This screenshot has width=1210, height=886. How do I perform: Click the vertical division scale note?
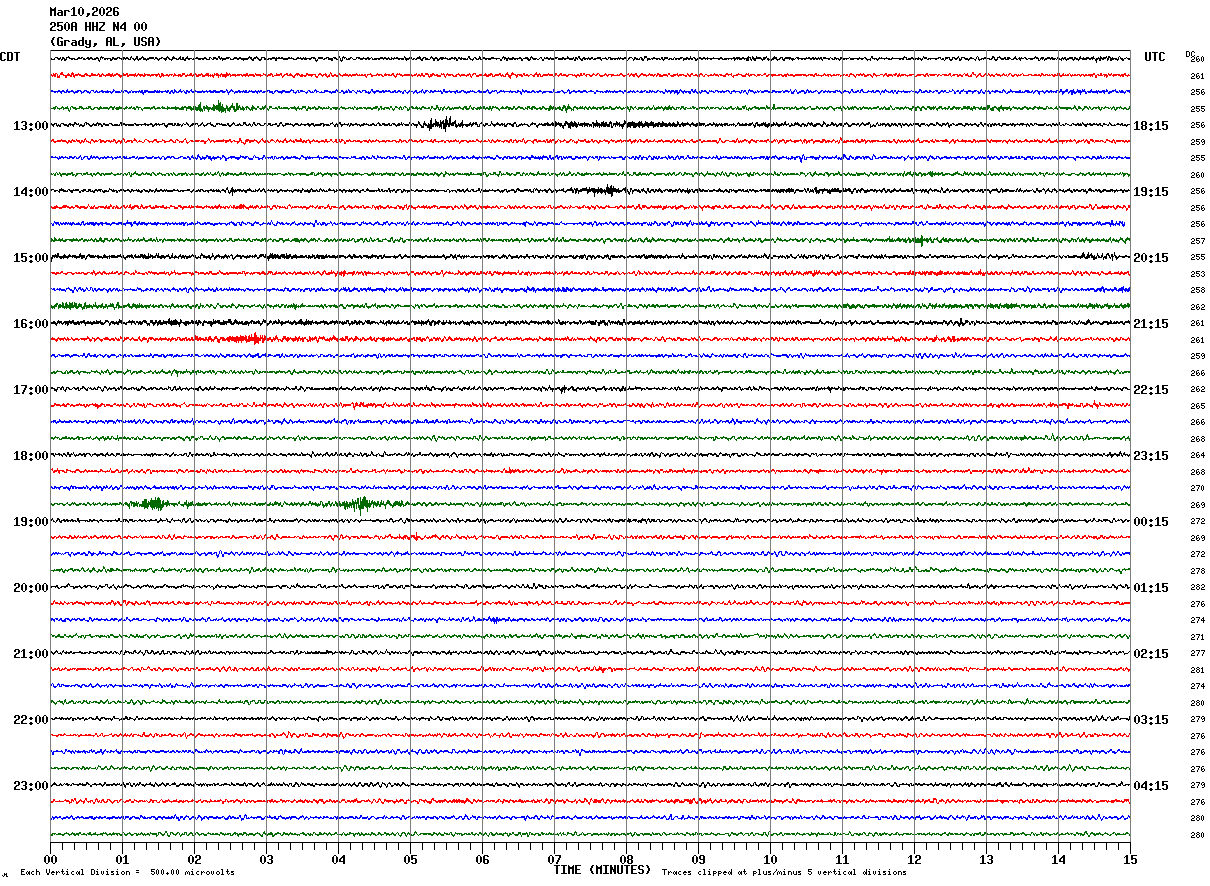[127, 872]
